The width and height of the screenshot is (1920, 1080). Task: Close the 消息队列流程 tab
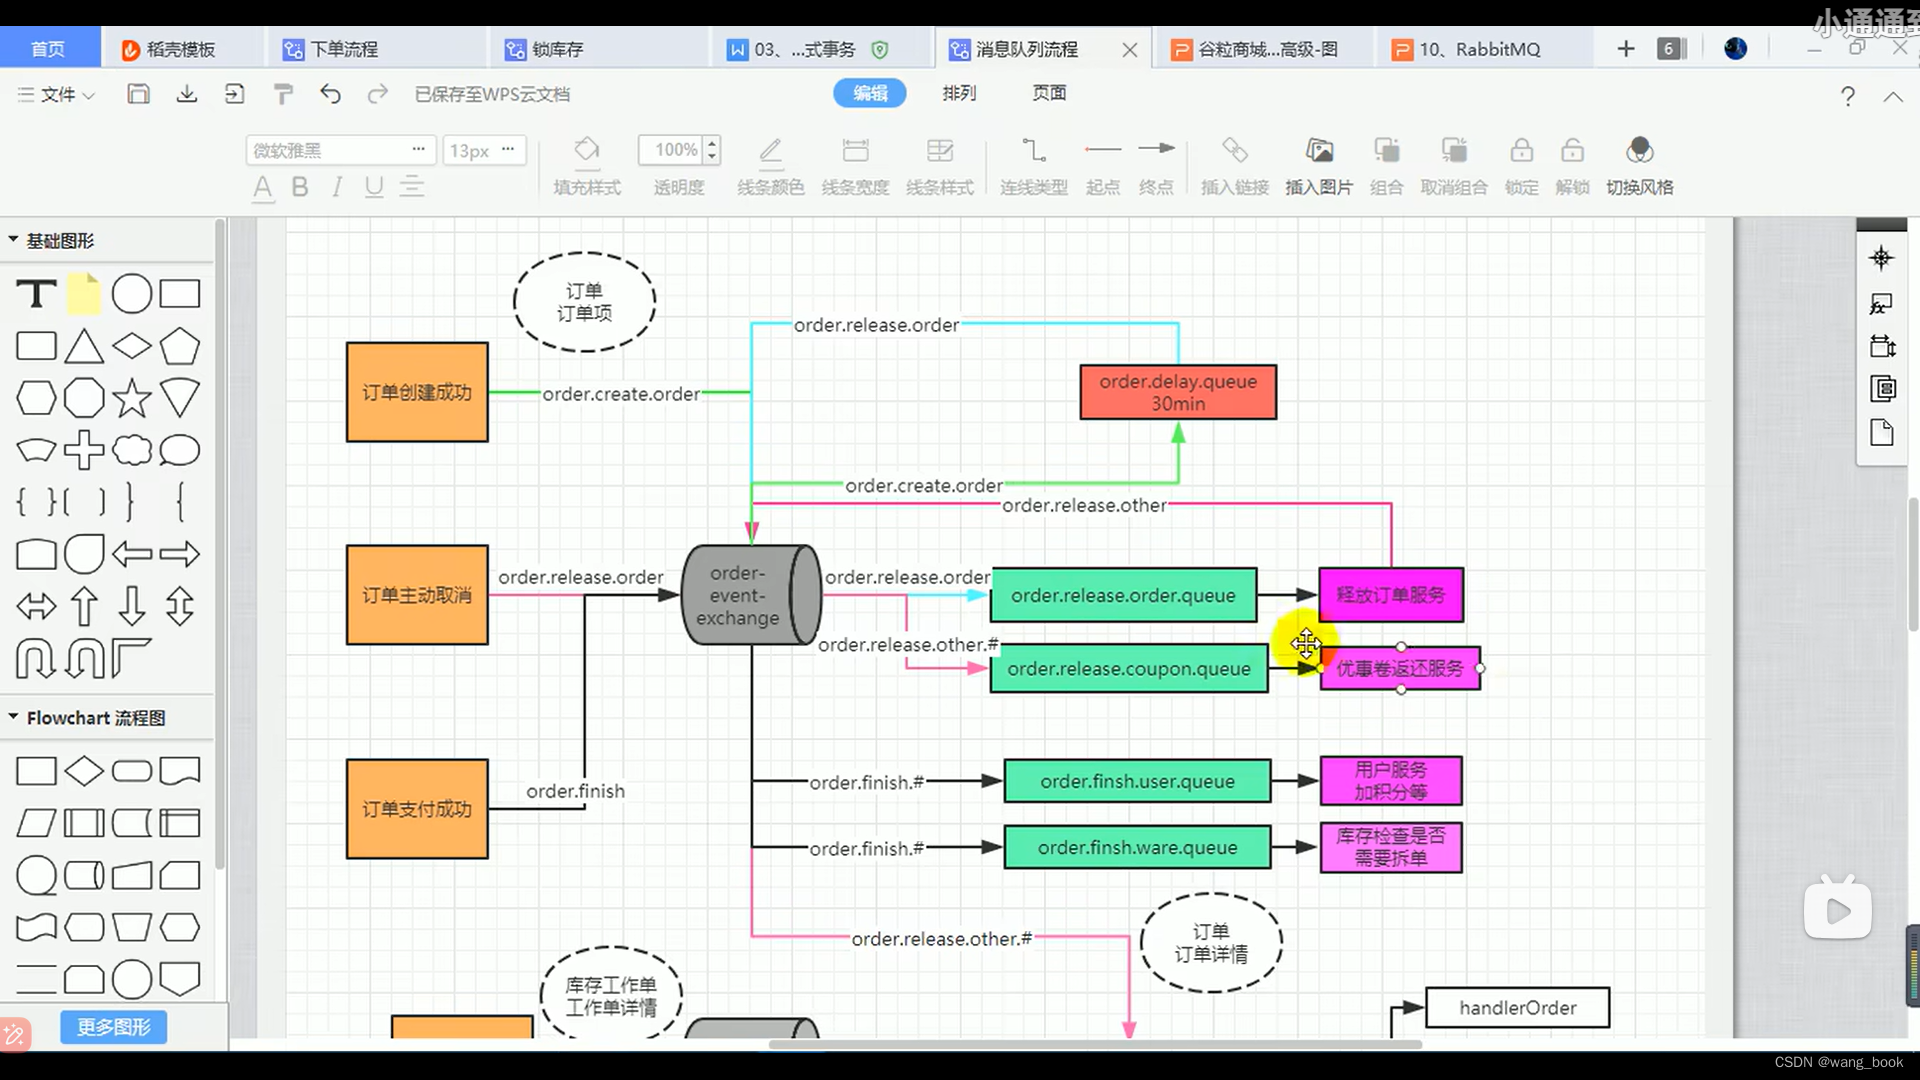[1130, 49]
